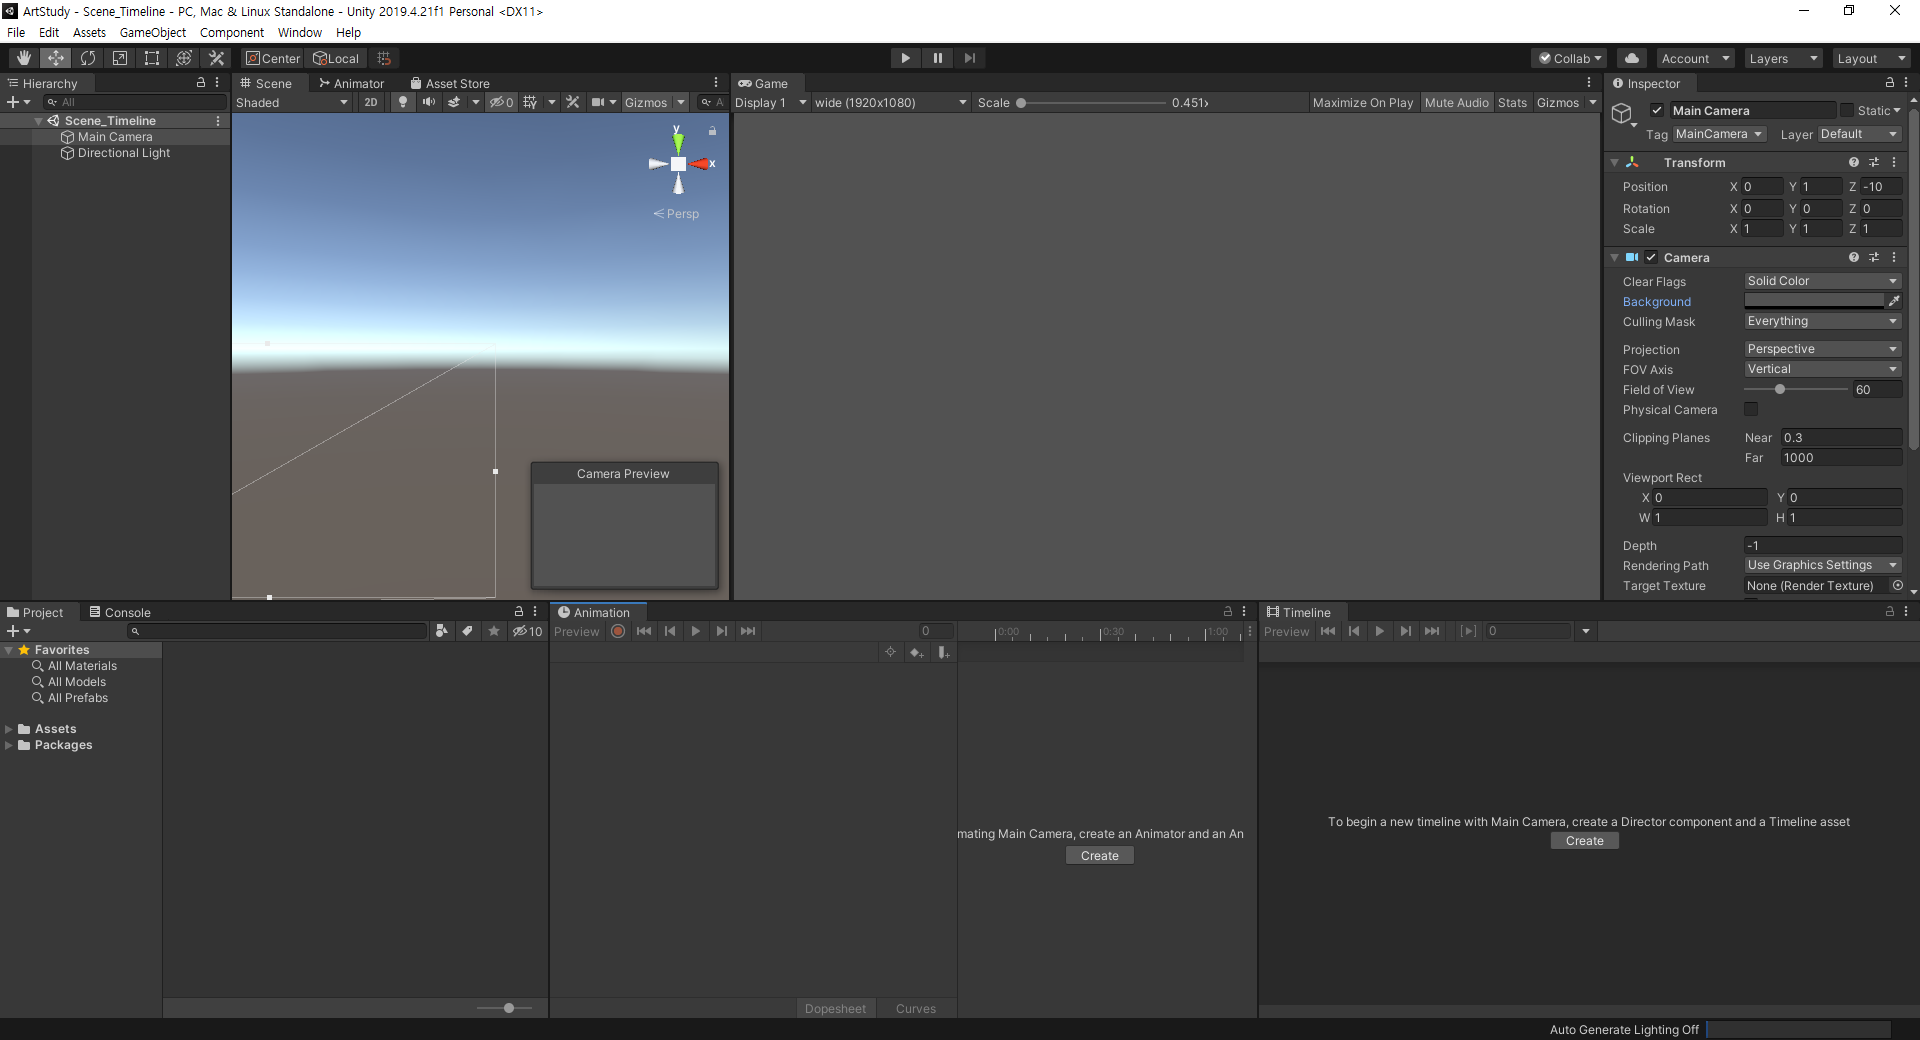Click Create in the Timeline panel
Viewport: 1920px width, 1040px height.
pyautogui.click(x=1584, y=841)
